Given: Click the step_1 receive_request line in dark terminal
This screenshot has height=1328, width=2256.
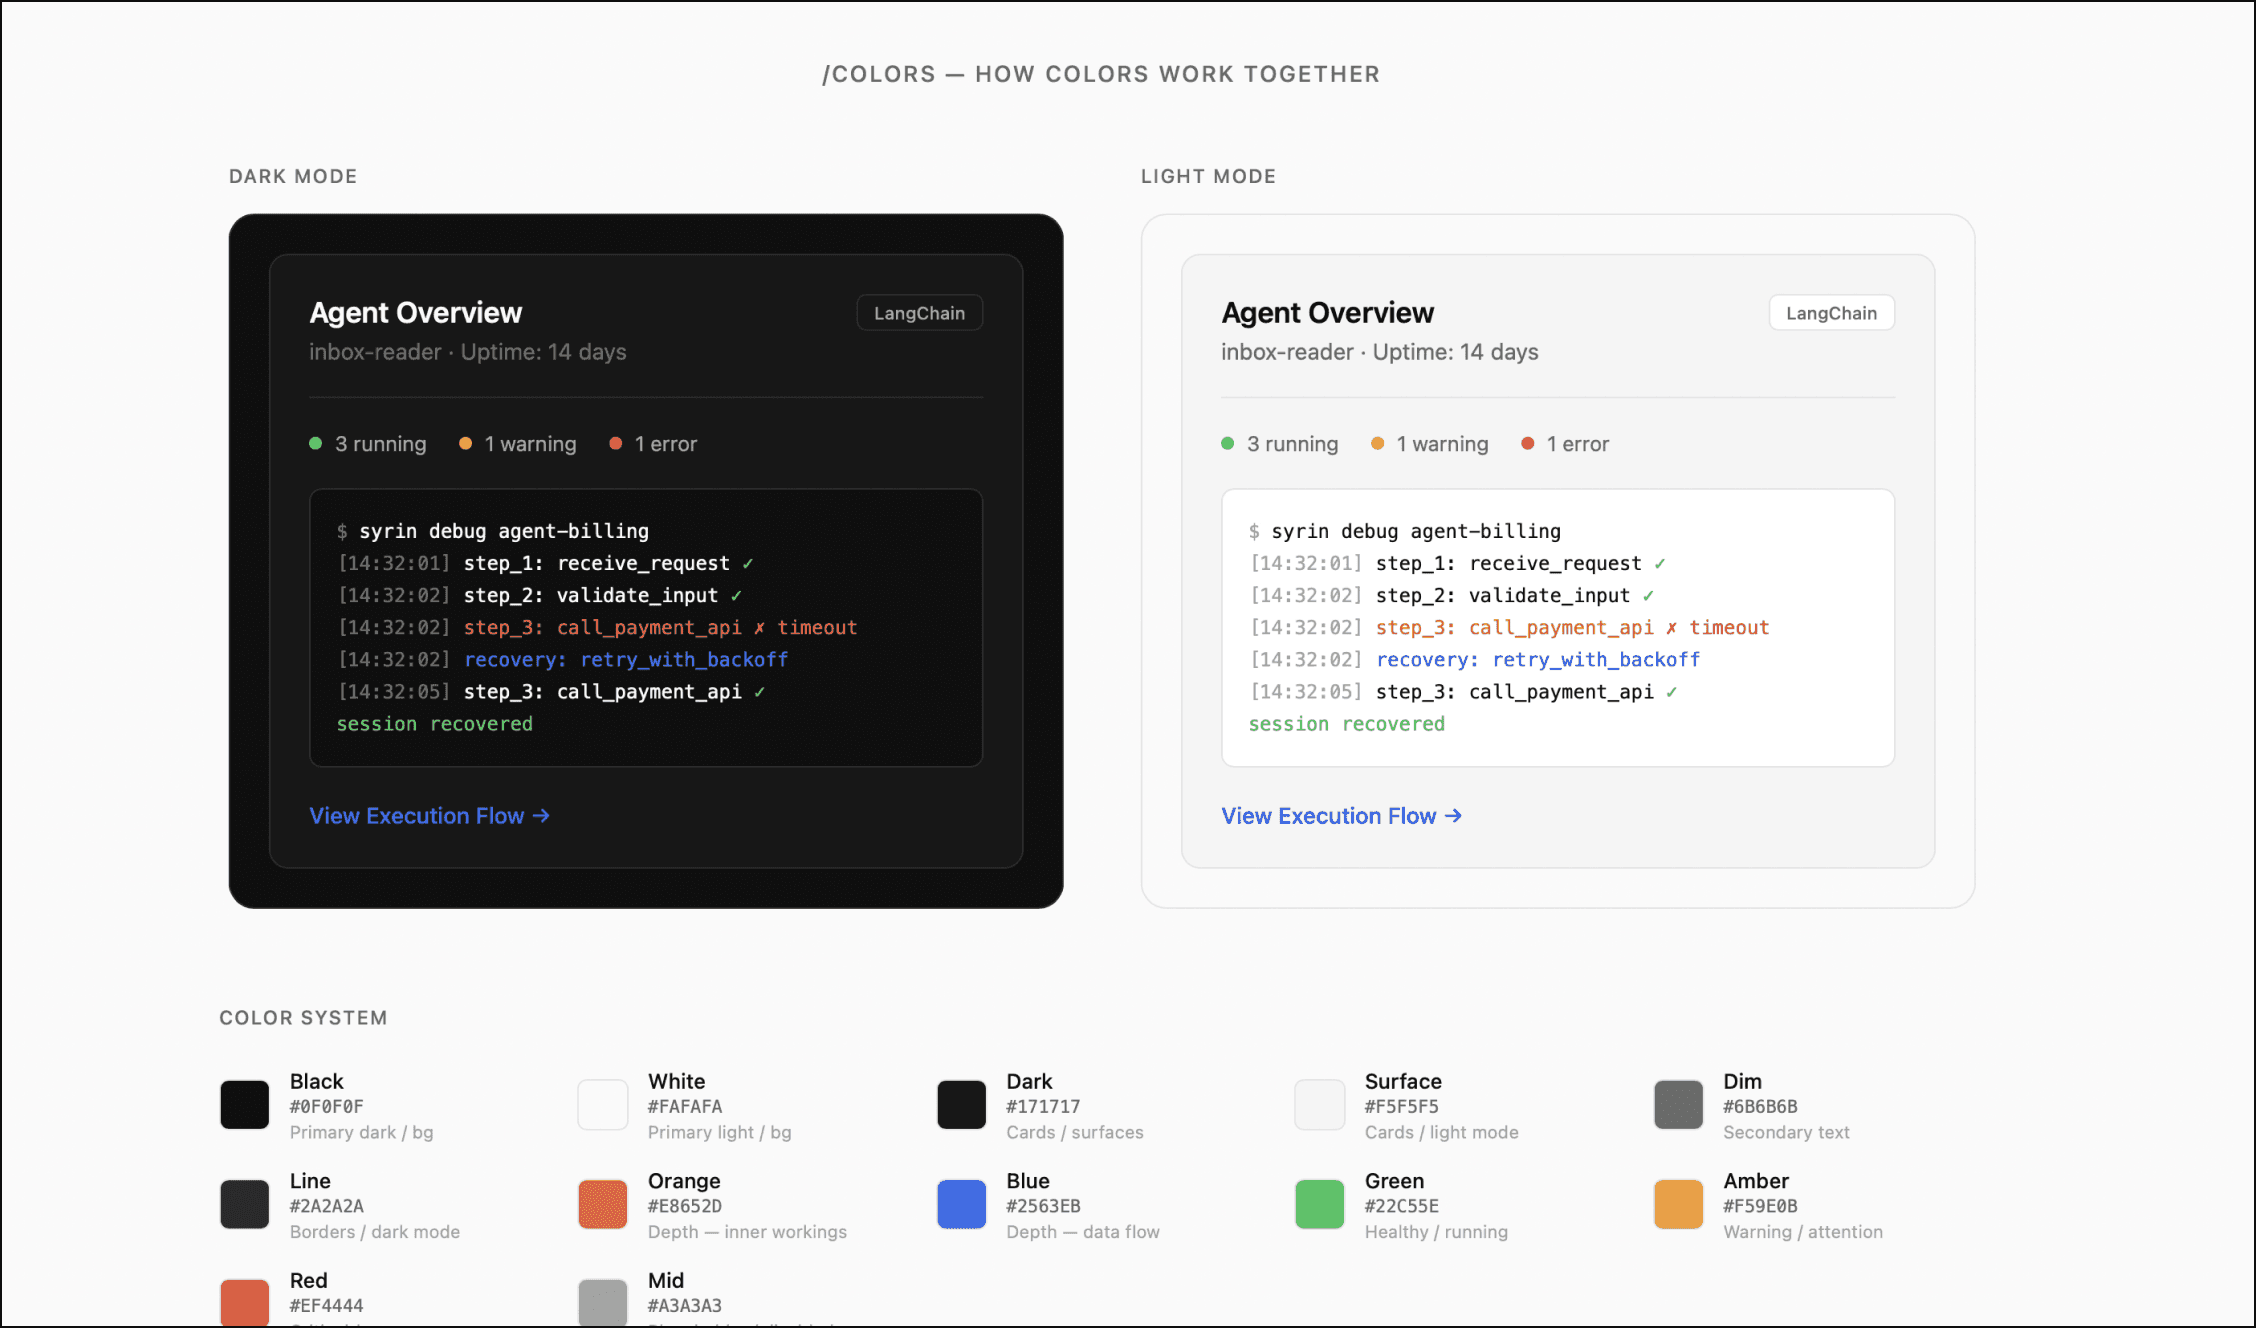Looking at the screenshot, I should (546, 563).
